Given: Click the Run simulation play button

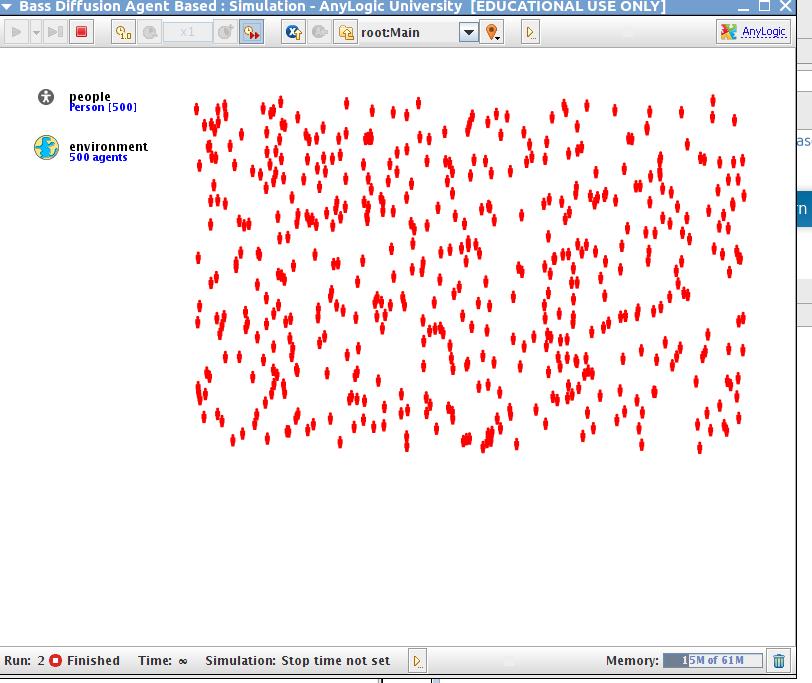Looking at the screenshot, I should click(x=16, y=32).
